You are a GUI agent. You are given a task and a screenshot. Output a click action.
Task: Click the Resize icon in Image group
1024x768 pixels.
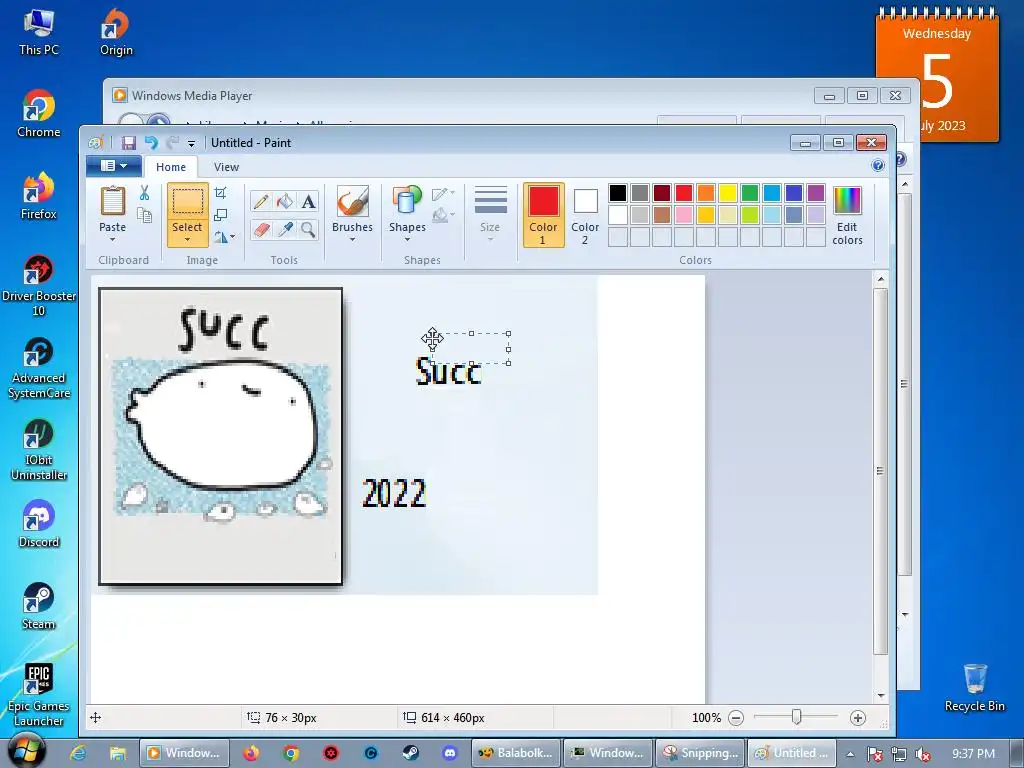click(x=221, y=214)
